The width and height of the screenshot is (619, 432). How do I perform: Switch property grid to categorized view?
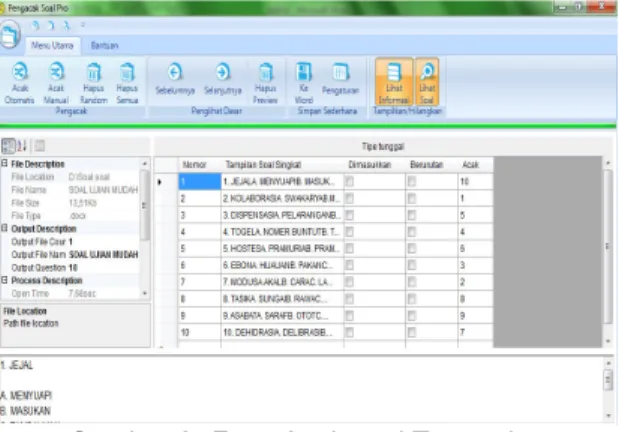tap(8, 146)
